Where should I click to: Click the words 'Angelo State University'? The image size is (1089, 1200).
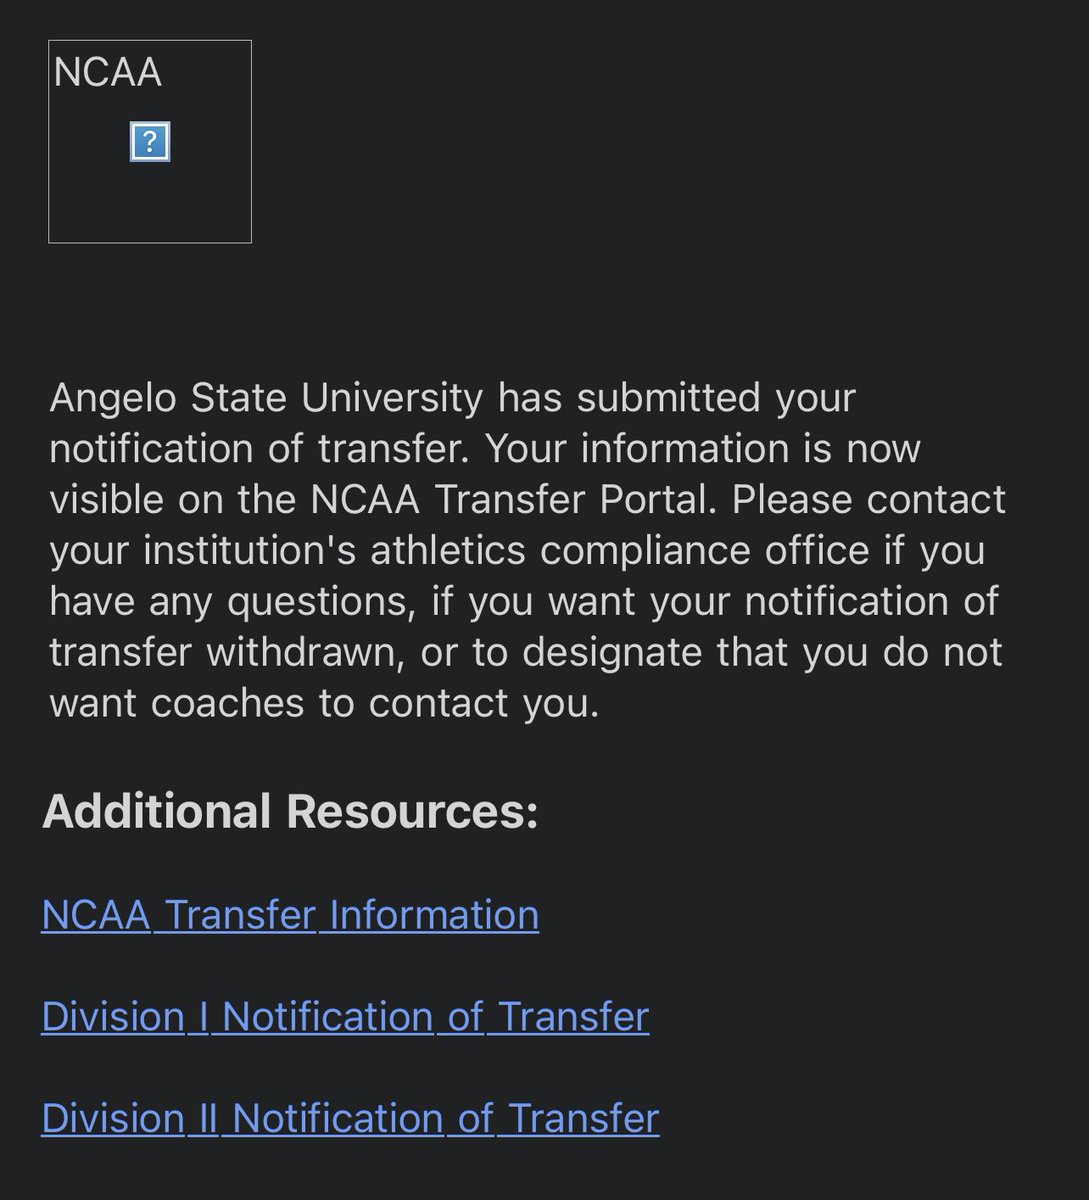pos(266,398)
